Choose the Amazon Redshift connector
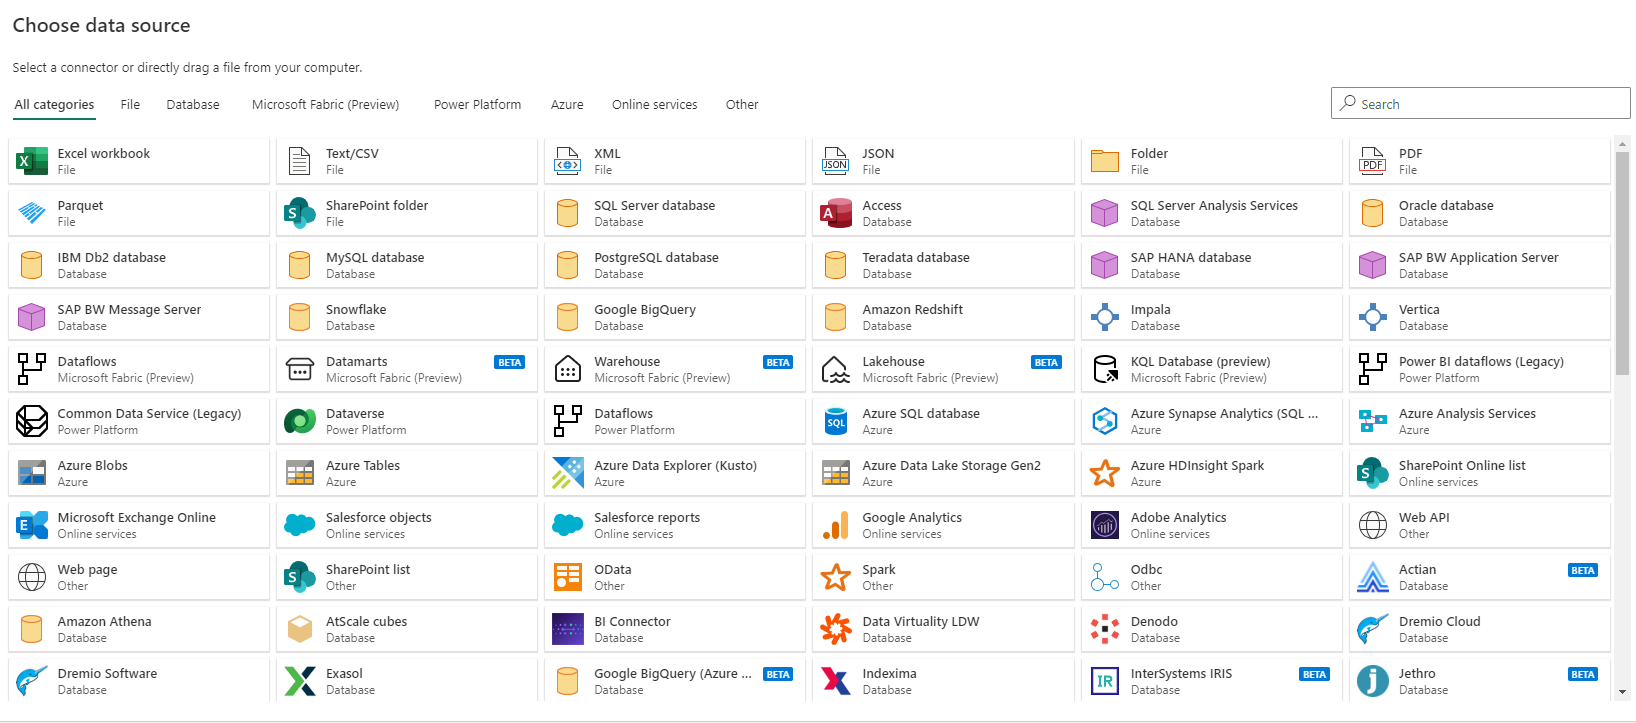 coord(943,317)
